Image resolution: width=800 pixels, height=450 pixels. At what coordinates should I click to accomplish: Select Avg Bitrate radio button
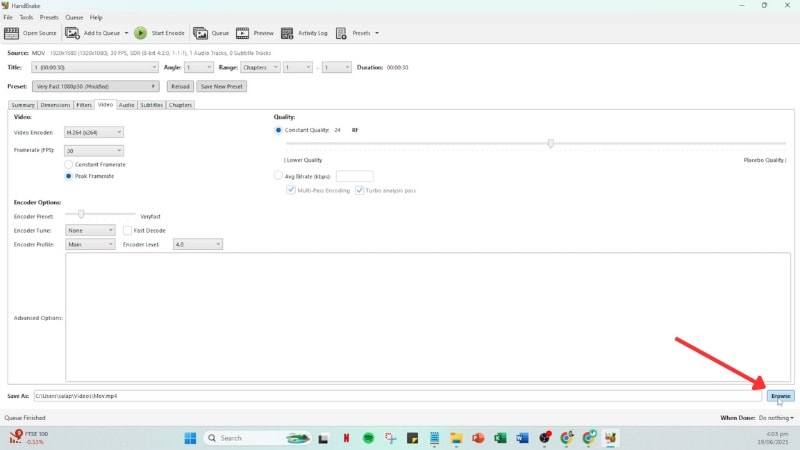(x=278, y=176)
